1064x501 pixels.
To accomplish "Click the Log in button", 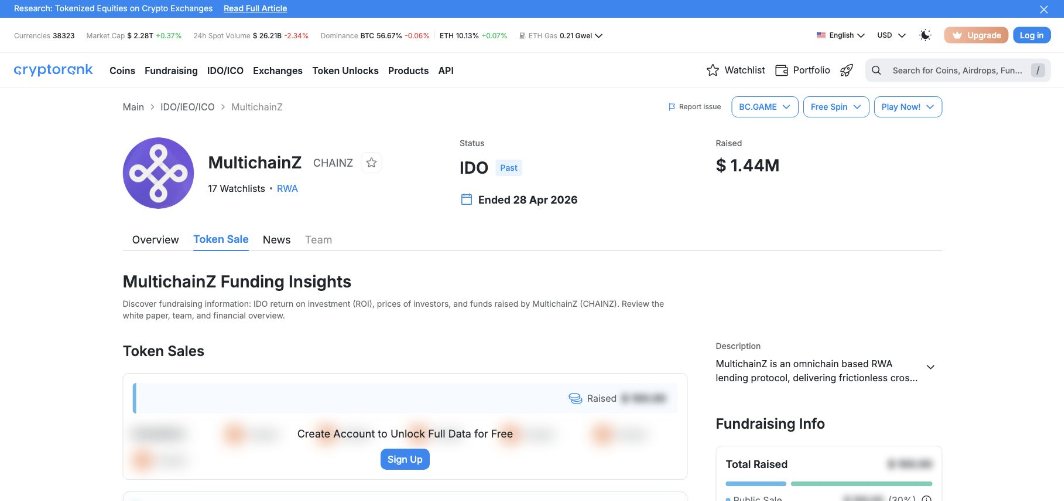I will click(x=1031, y=35).
